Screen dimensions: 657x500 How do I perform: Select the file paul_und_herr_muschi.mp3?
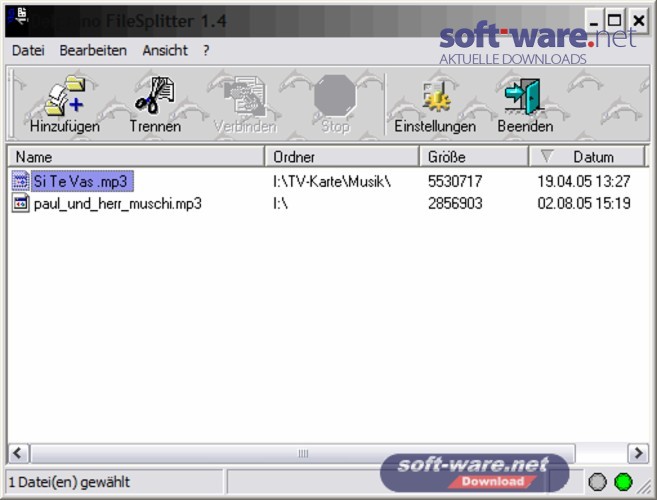118,204
